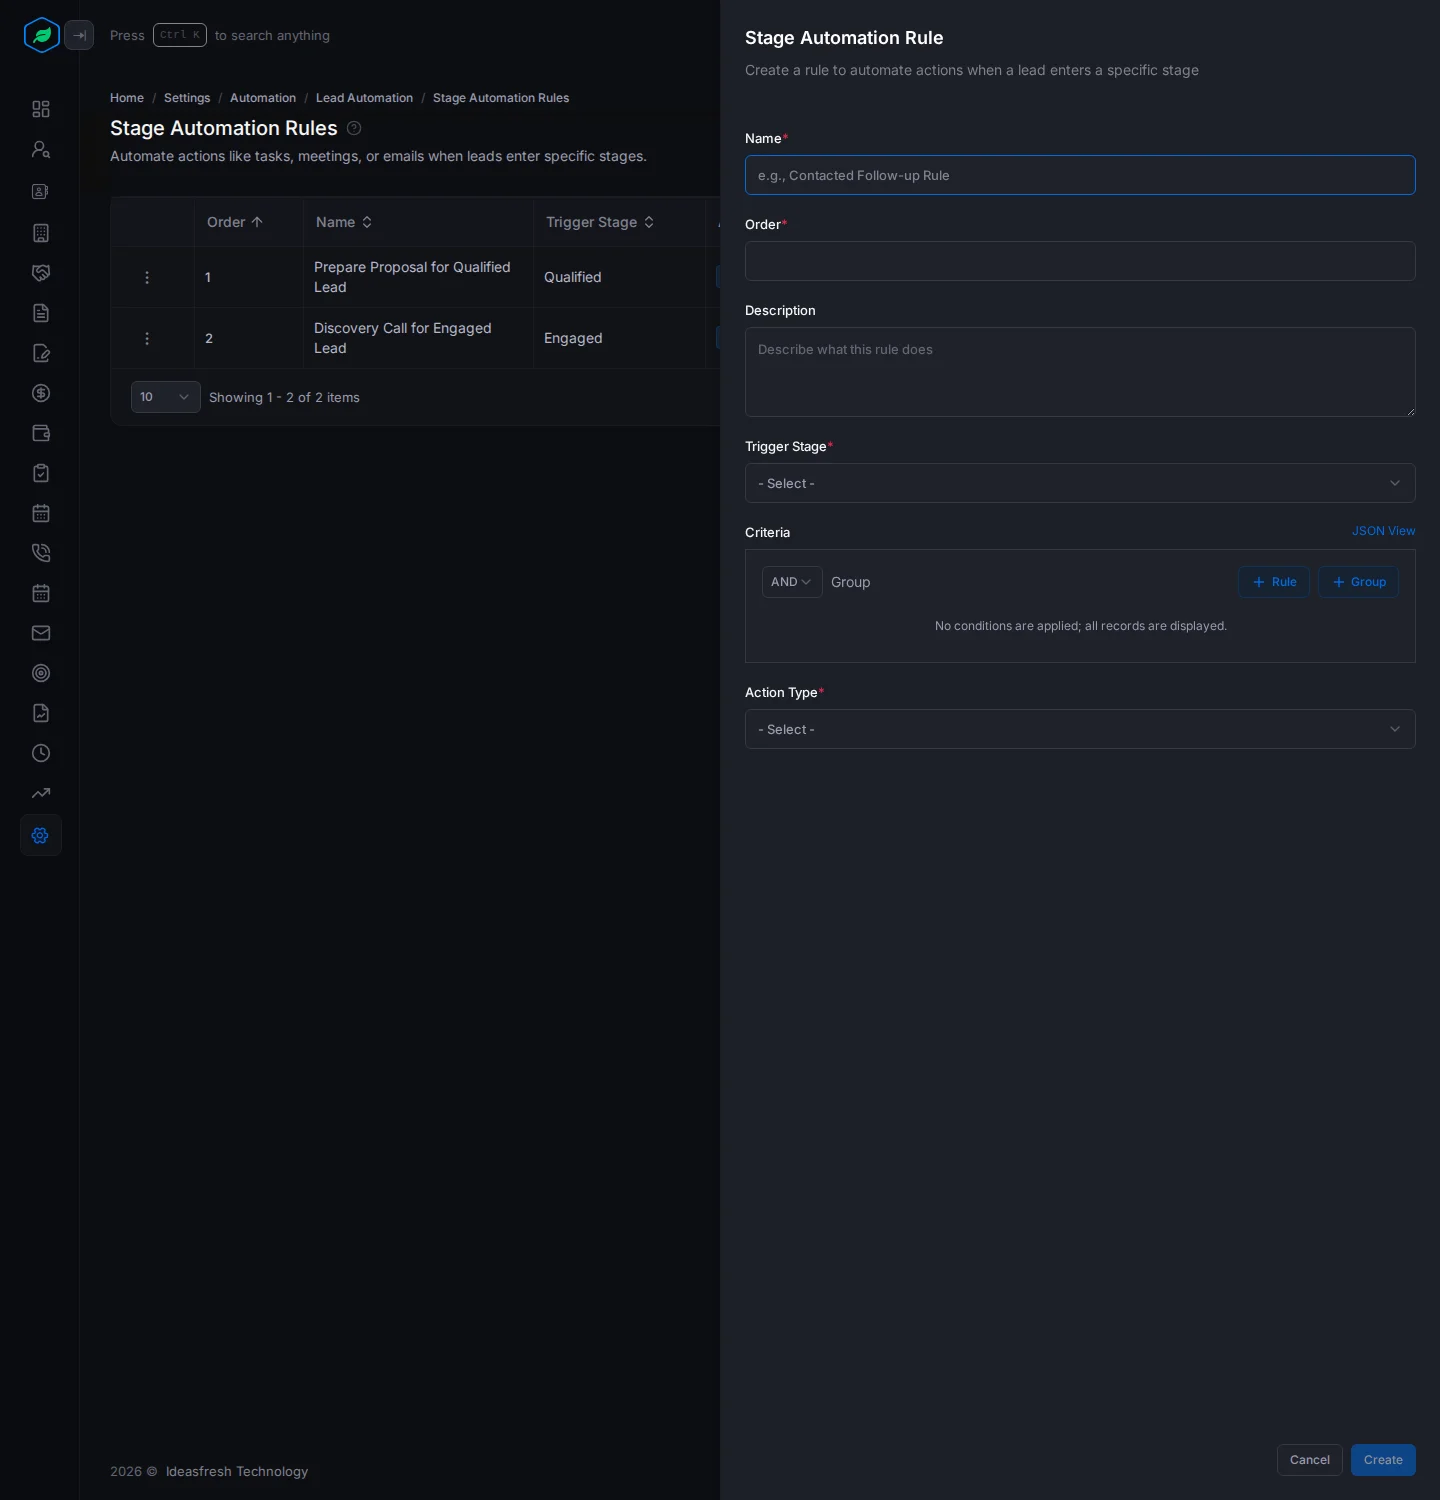Click the Cancel button
Screen dimensions: 1440x1500
1310,1460
